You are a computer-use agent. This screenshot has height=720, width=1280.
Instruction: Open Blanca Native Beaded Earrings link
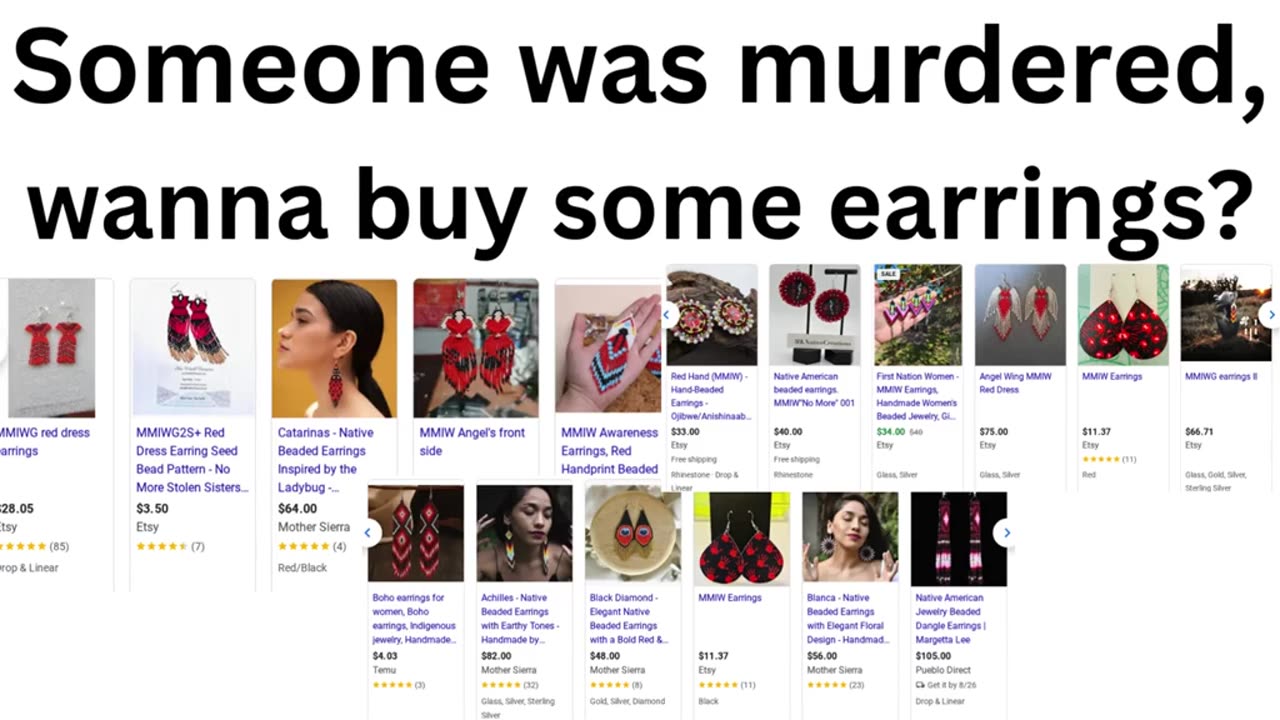click(x=846, y=619)
